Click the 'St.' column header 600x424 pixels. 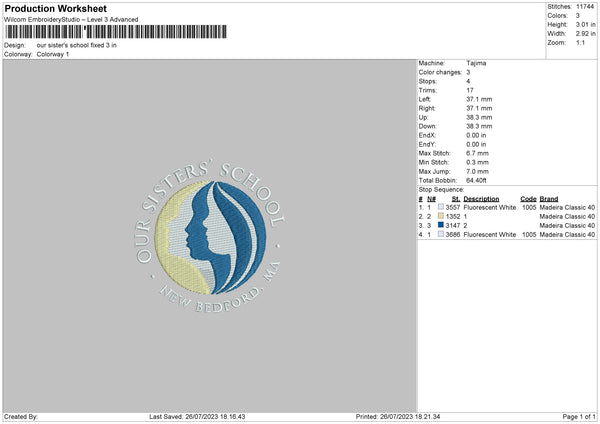coord(456,199)
